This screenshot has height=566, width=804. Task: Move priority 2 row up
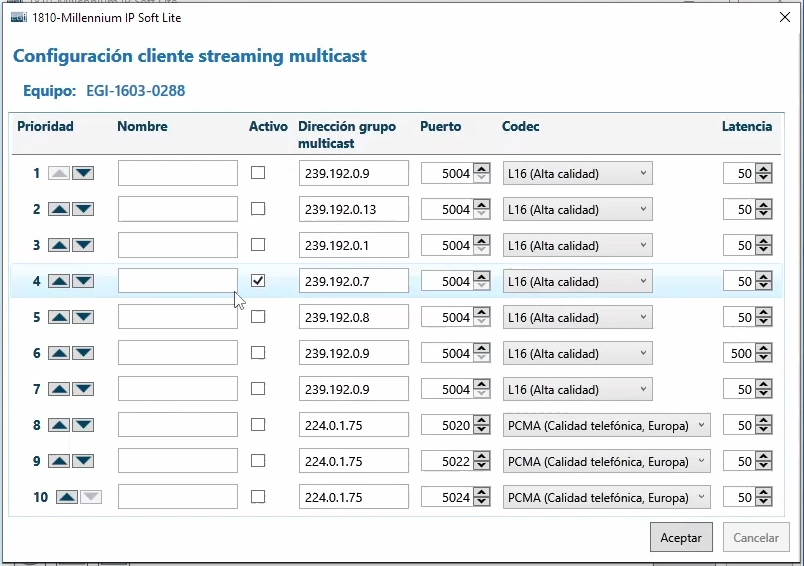(x=59, y=209)
